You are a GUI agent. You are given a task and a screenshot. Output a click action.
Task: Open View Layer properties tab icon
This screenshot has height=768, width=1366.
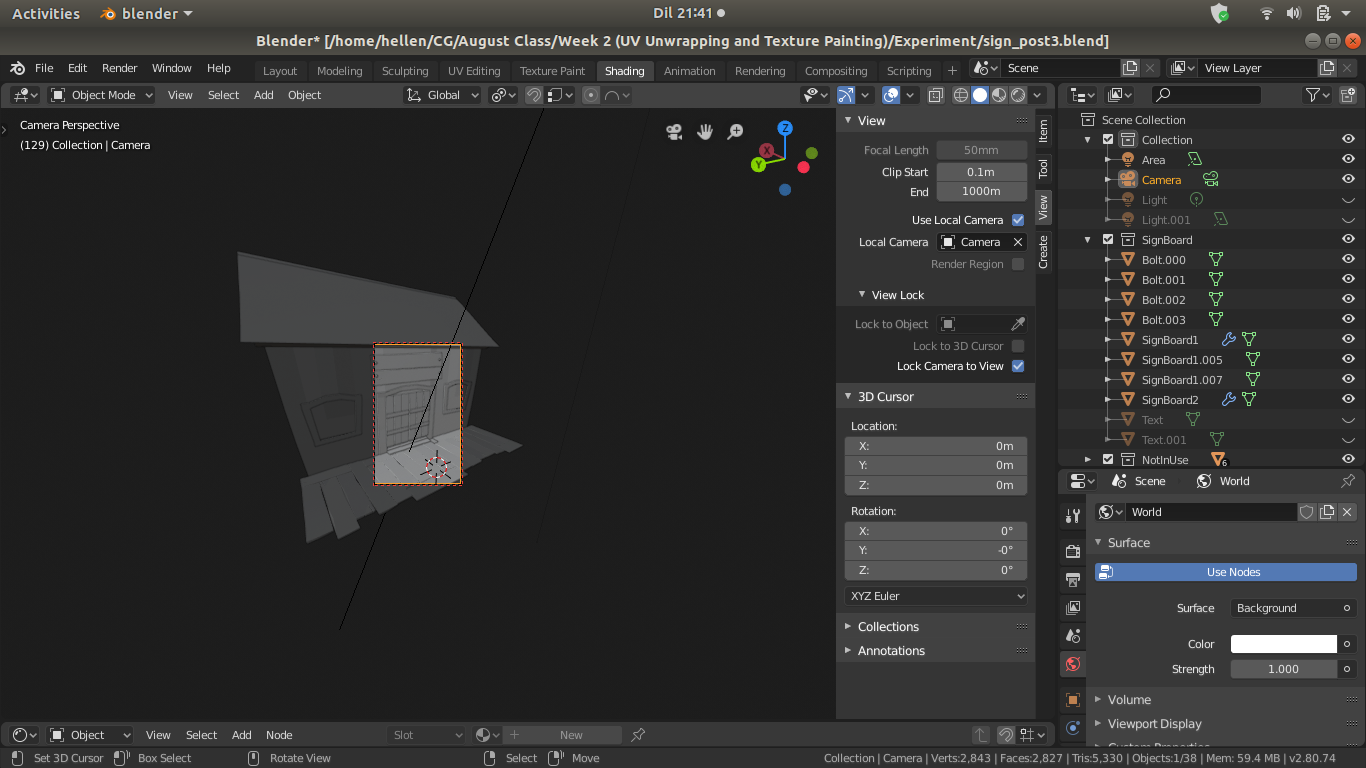point(1073,607)
